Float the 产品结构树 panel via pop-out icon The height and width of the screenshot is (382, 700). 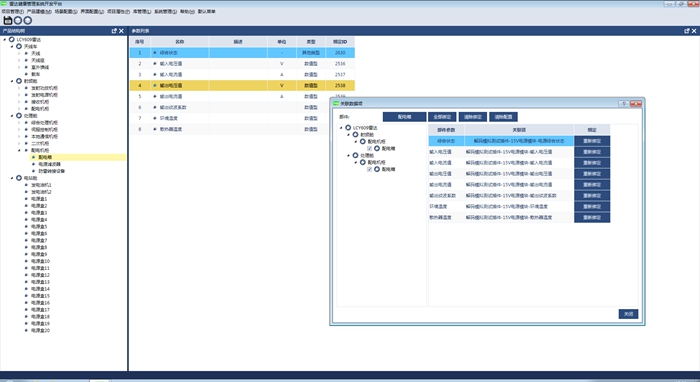click(114, 31)
